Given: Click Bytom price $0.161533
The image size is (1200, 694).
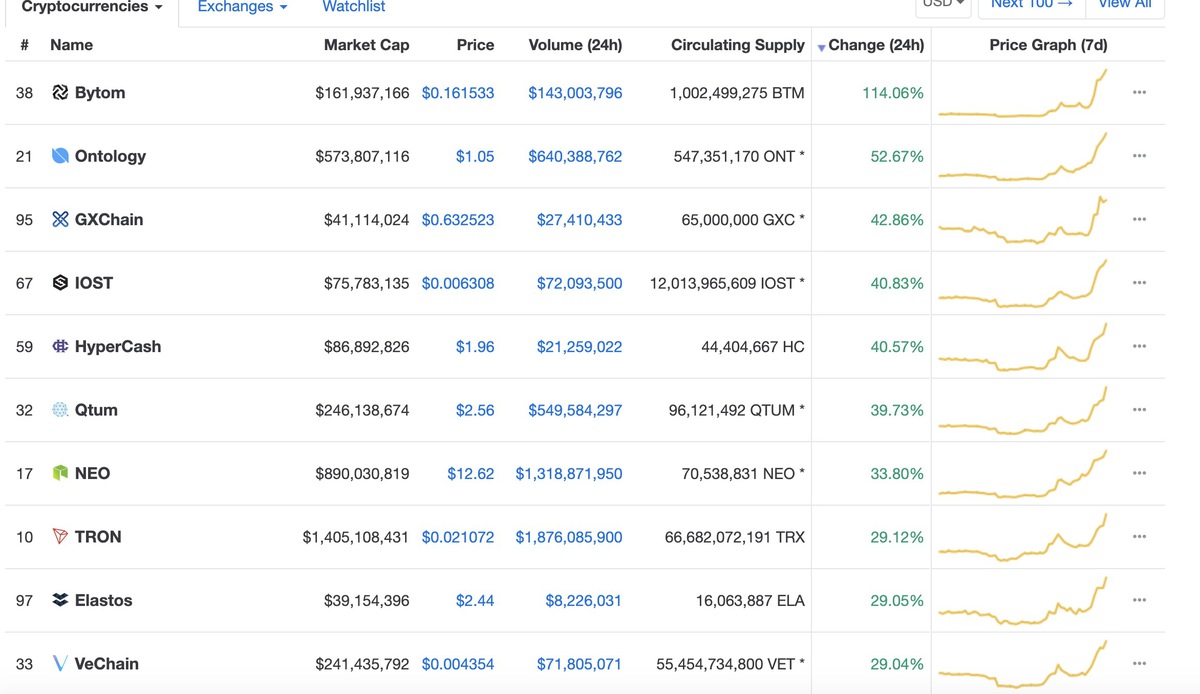Looking at the screenshot, I should point(458,93).
